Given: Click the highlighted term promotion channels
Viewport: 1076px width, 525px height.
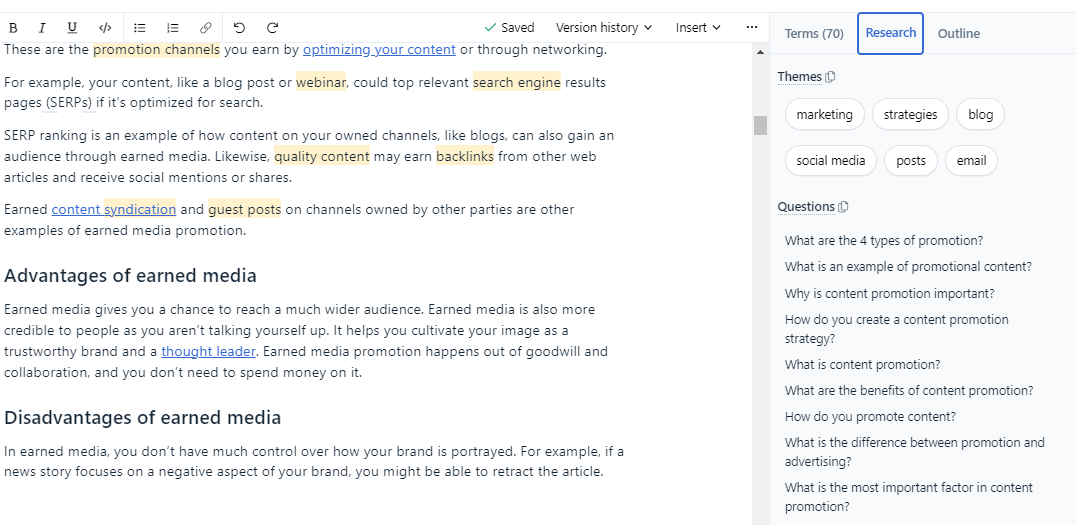Looking at the screenshot, I should point(156,49).
